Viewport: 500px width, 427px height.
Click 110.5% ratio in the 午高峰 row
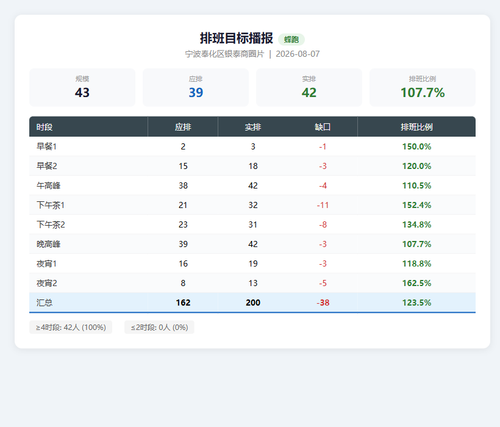(417, 185)
